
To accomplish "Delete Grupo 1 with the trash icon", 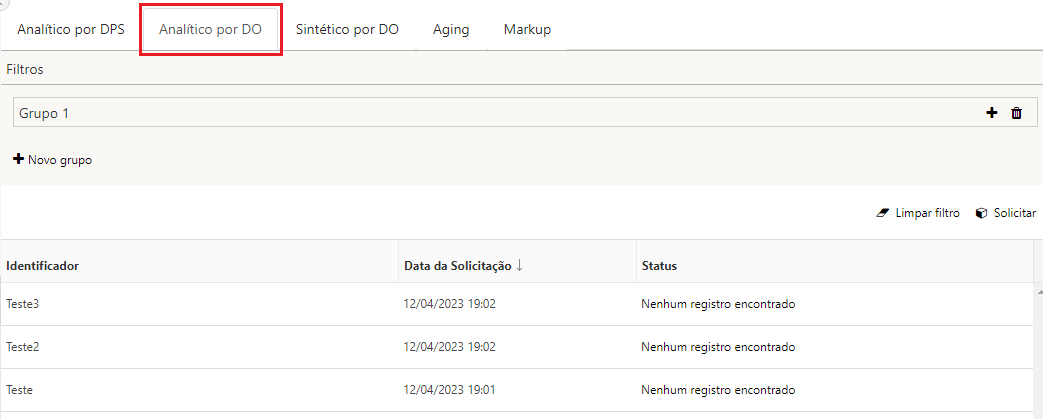I will coord(1016,113).
